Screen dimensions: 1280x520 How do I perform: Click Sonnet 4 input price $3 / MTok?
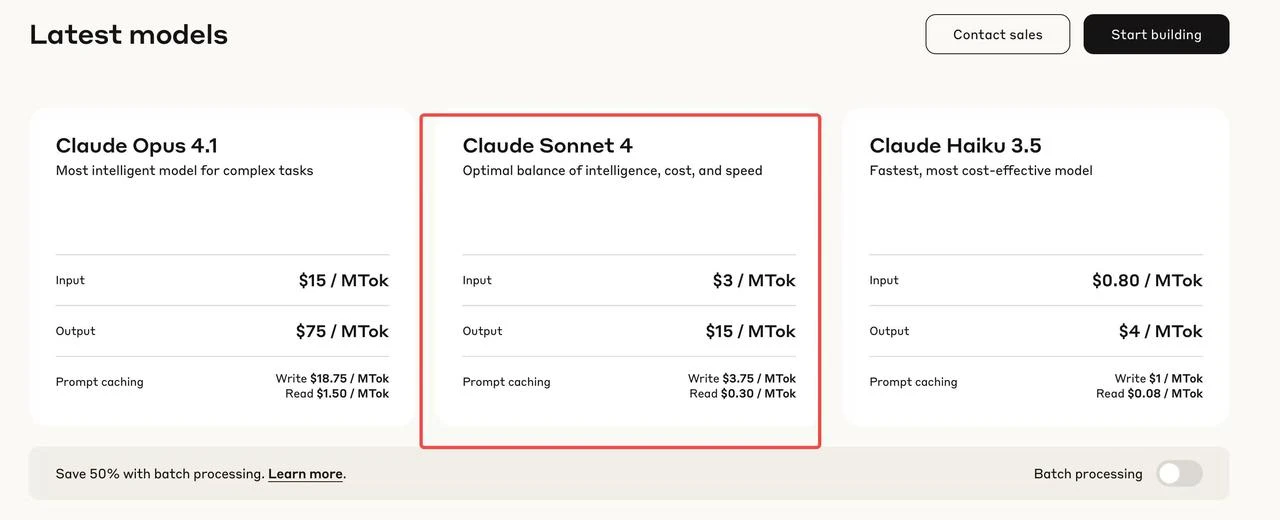click(754, 281)
